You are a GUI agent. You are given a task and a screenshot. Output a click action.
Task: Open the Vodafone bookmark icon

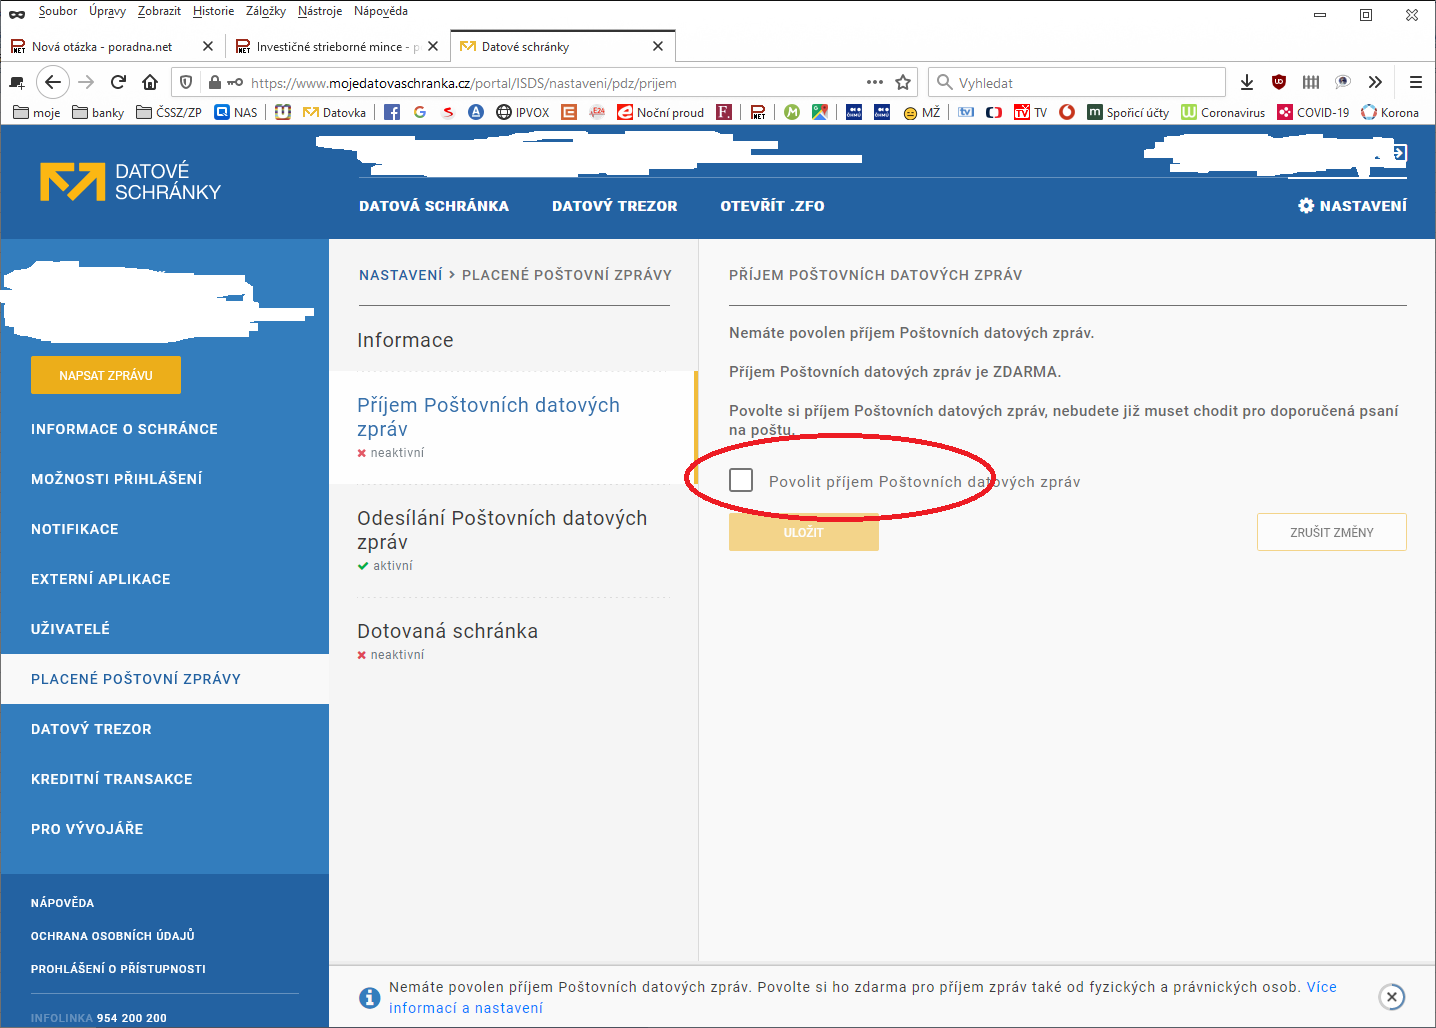(x=1067, y=112)
